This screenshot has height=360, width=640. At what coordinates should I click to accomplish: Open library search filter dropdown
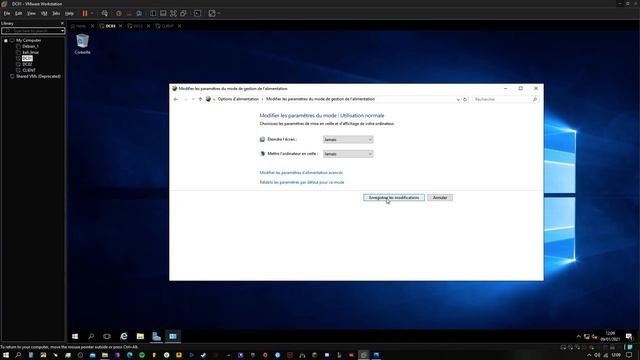coord(62,31)
